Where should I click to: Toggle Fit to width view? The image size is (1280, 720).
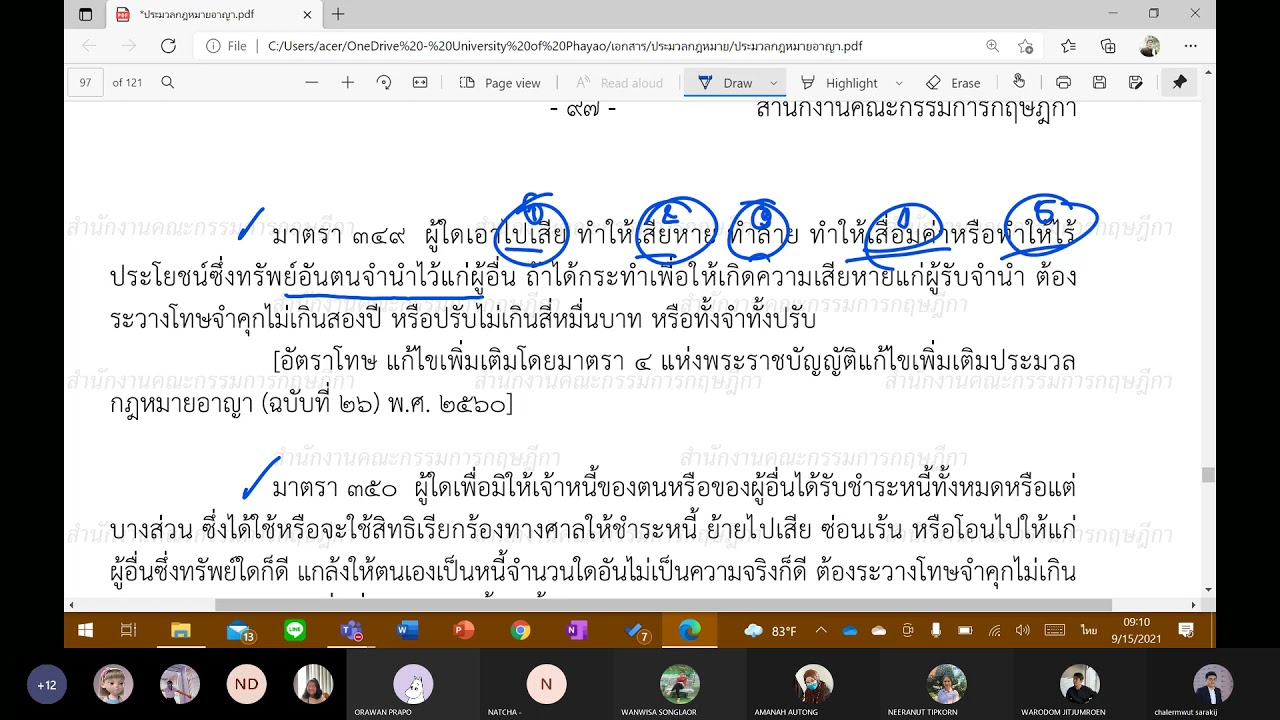418,83
